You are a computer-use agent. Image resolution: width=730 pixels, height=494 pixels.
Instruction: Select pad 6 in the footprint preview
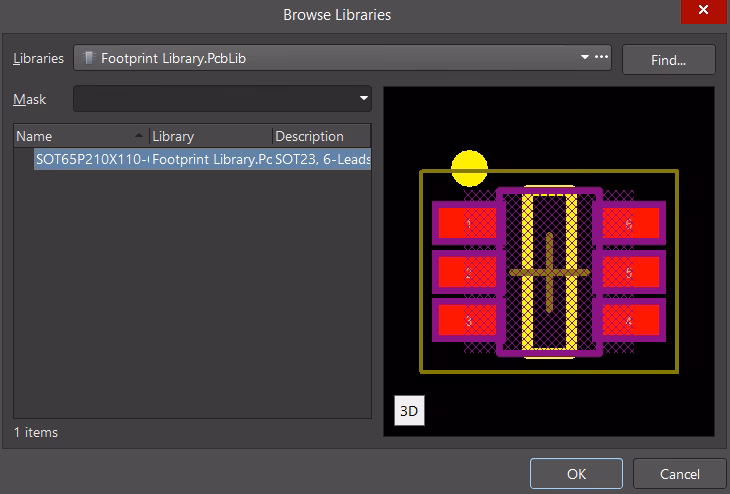pos(629,224)
